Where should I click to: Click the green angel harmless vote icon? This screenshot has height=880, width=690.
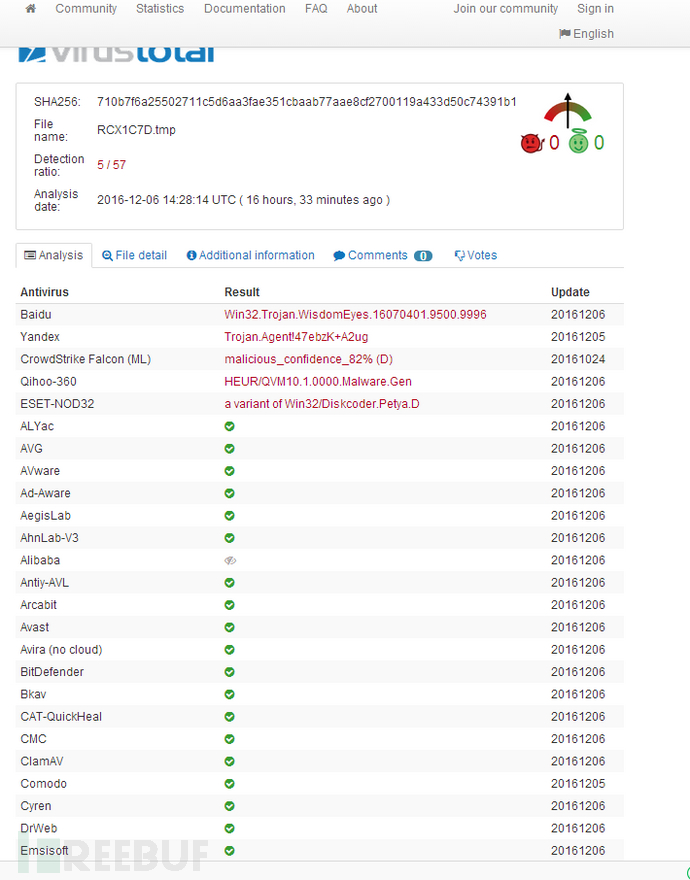coord(578,143)
